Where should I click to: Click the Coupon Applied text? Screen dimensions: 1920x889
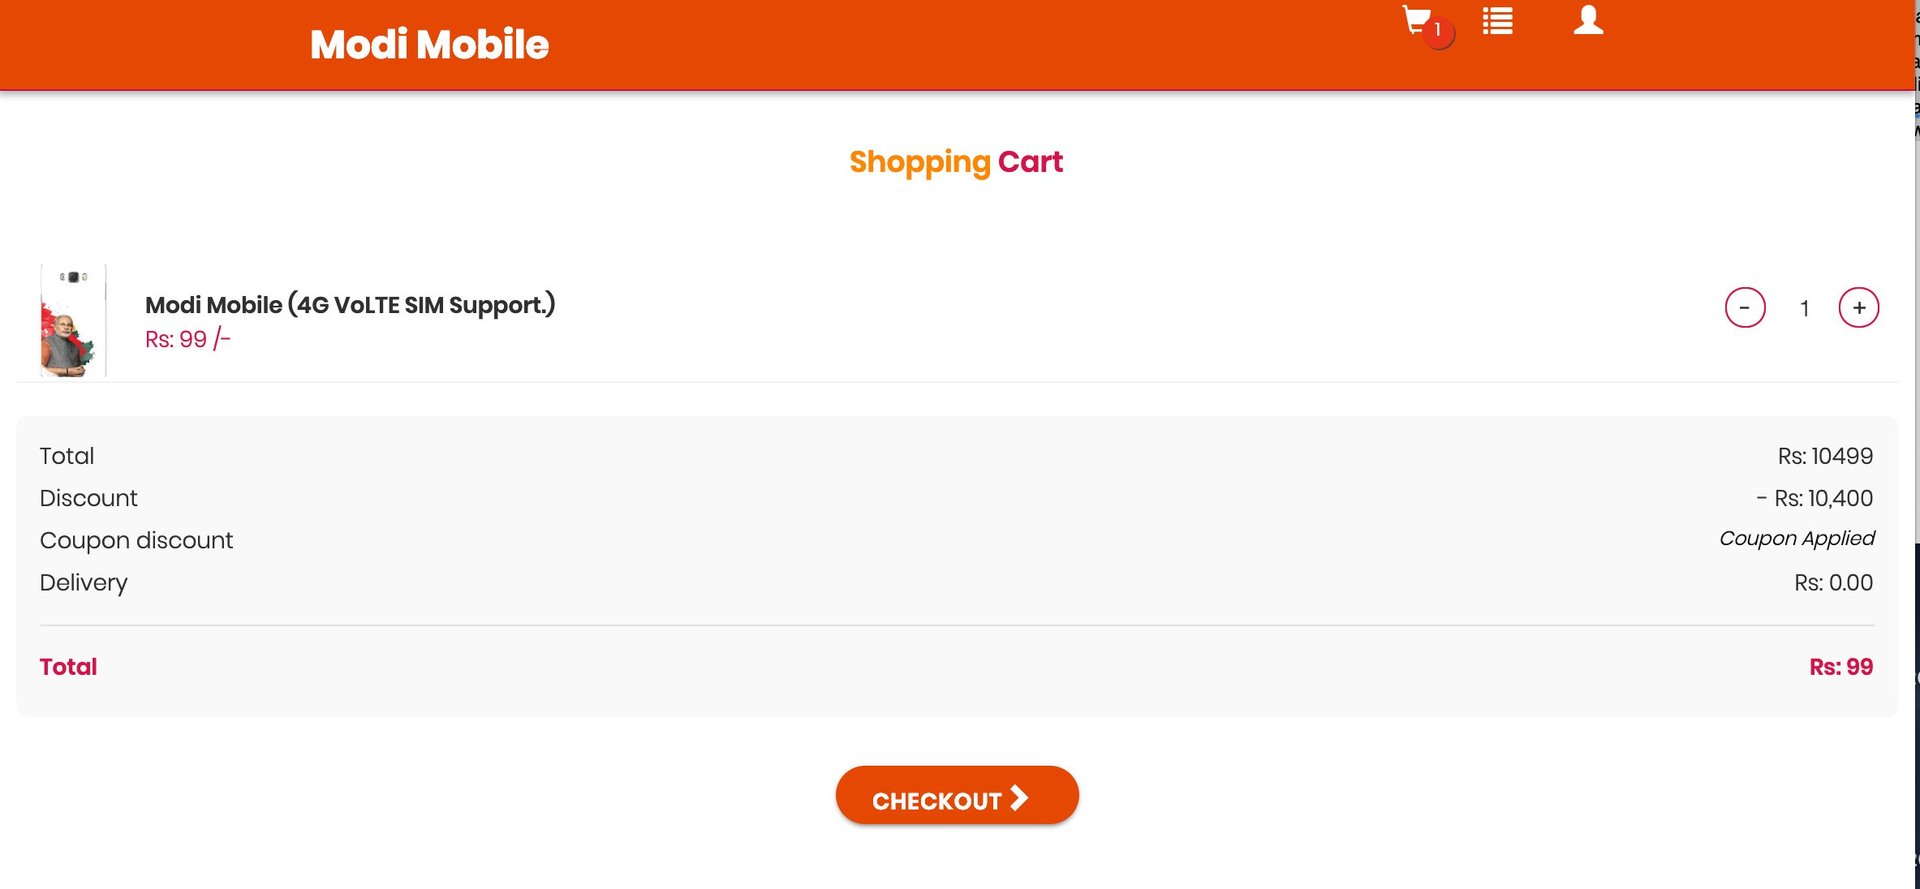pyautogui.click(x=1796, y=538)
